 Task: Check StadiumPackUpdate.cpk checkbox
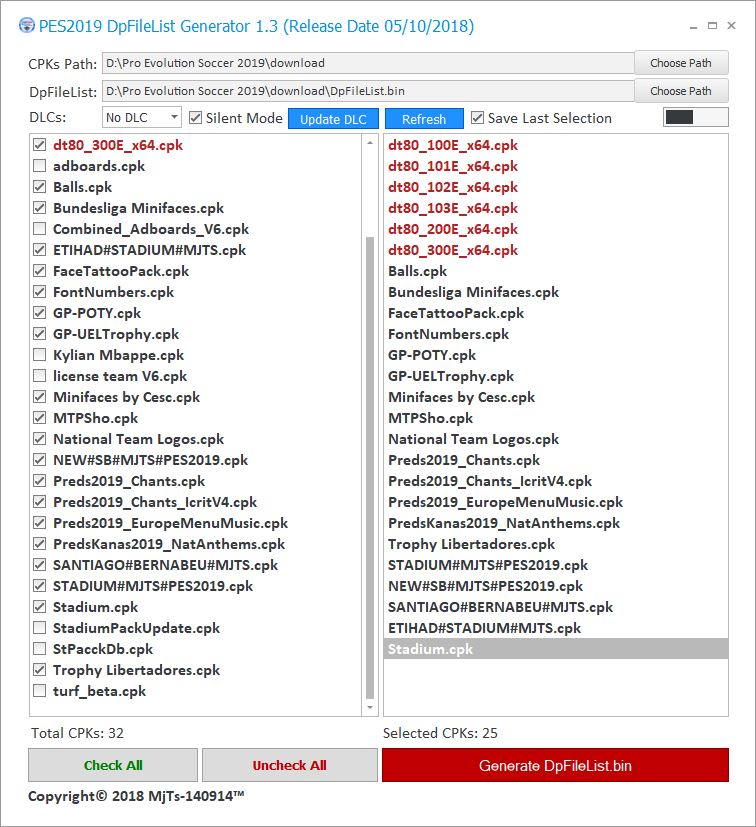click(40, 628)
